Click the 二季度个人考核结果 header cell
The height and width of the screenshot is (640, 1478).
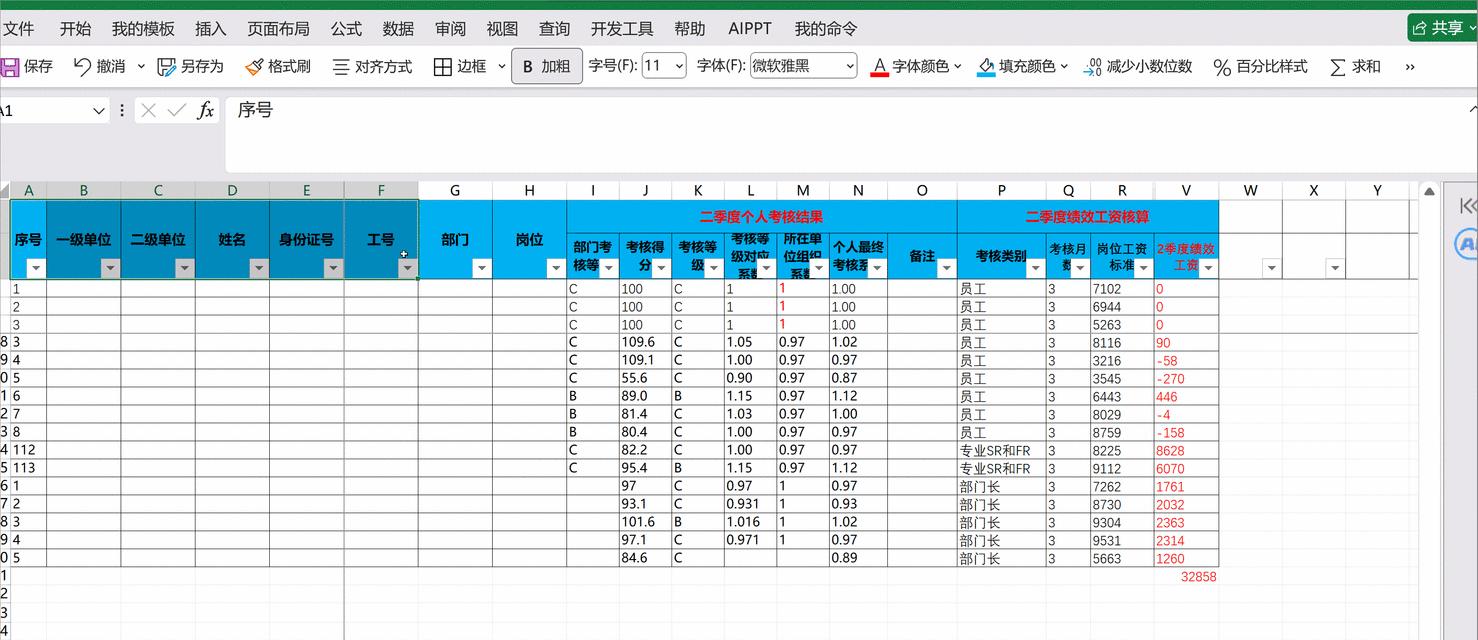[762, 215]
